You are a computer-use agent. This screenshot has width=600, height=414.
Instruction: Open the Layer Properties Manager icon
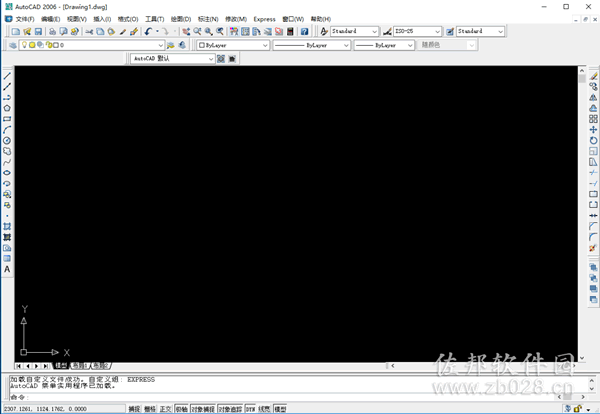click(x=13, y=45)
